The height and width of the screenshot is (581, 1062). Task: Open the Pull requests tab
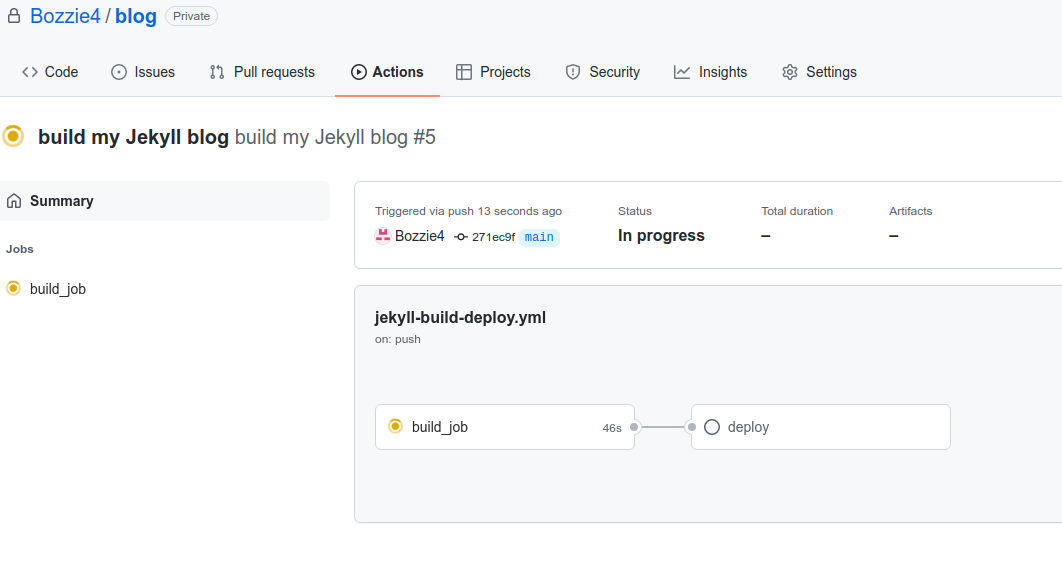tap(262, 72)
